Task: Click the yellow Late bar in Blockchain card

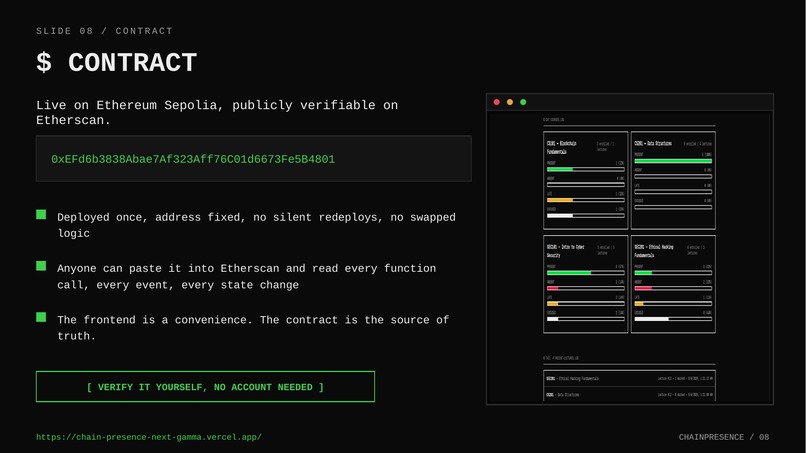Action: coord(585,200)
